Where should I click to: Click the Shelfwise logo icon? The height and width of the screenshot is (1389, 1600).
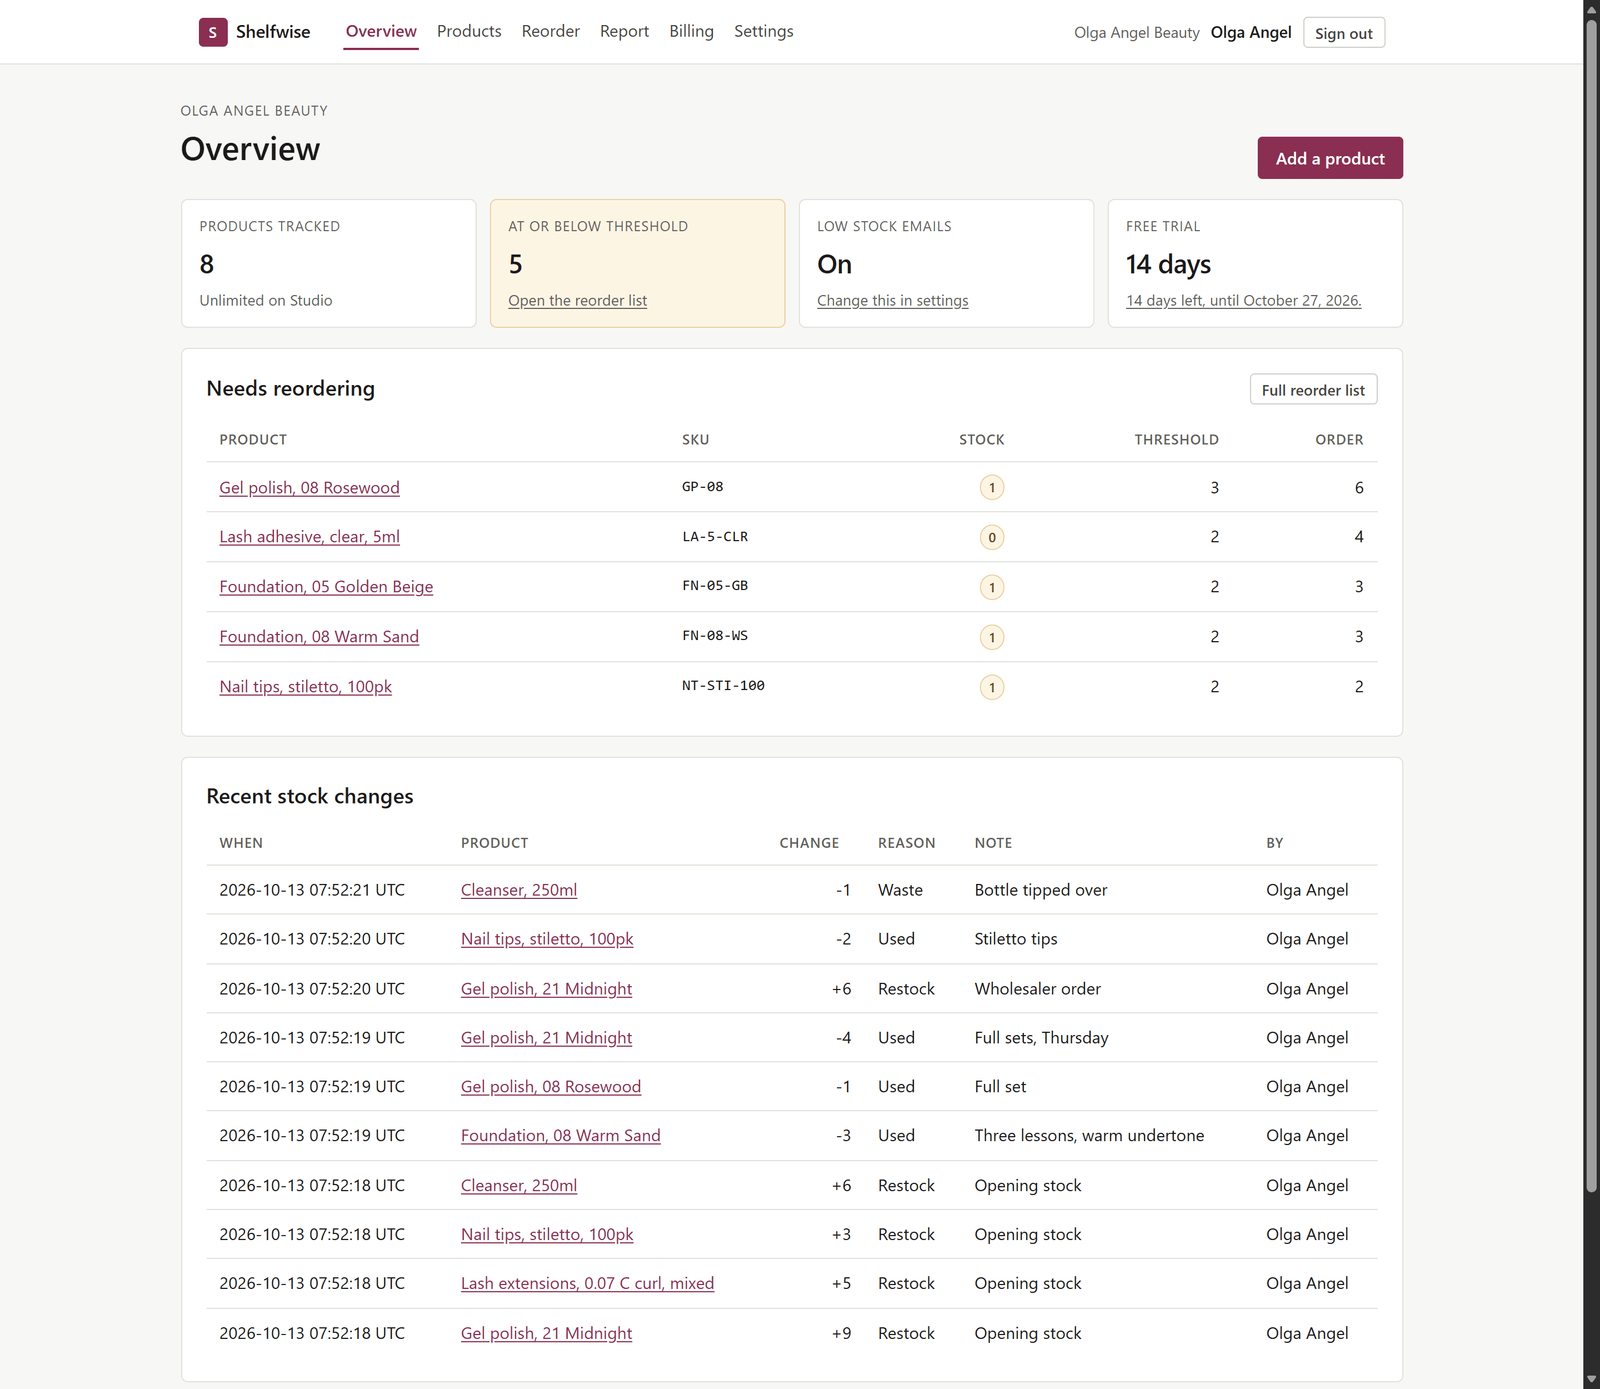(213, 32)
